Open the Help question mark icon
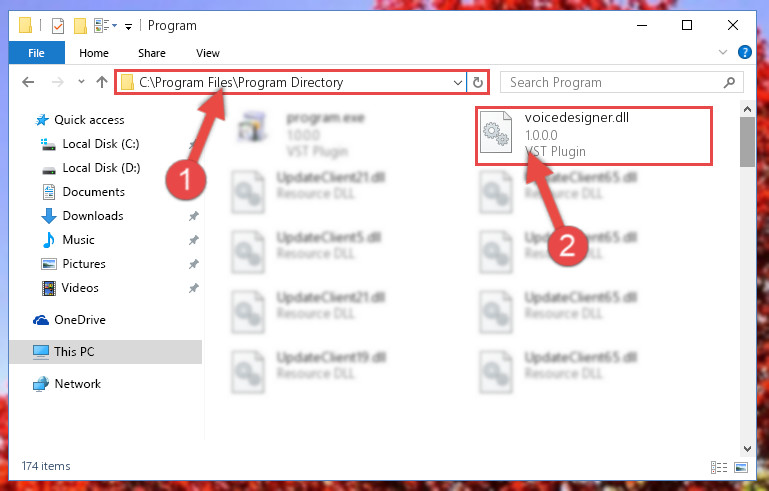This screenshot has width=769, height=491. [x=744, y=52]
